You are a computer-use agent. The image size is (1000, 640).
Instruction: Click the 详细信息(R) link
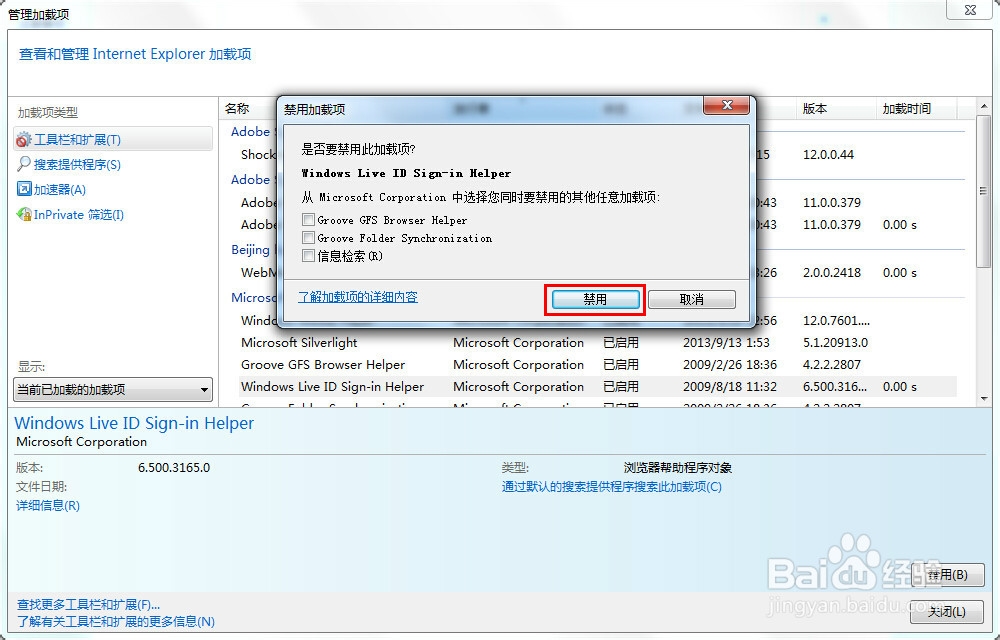click(x=46, y=505)
